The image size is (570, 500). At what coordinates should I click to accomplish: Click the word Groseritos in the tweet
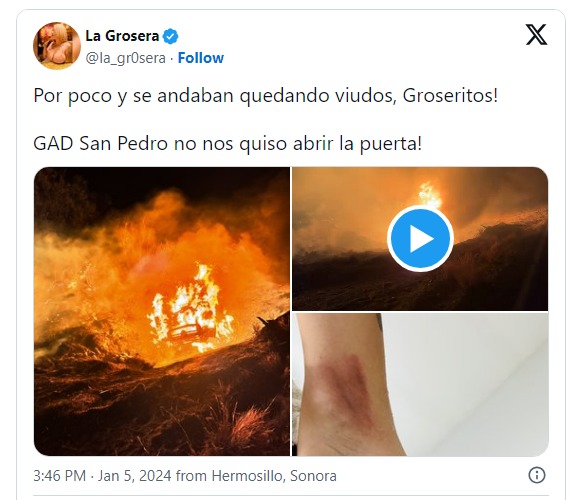pos(450,96)
